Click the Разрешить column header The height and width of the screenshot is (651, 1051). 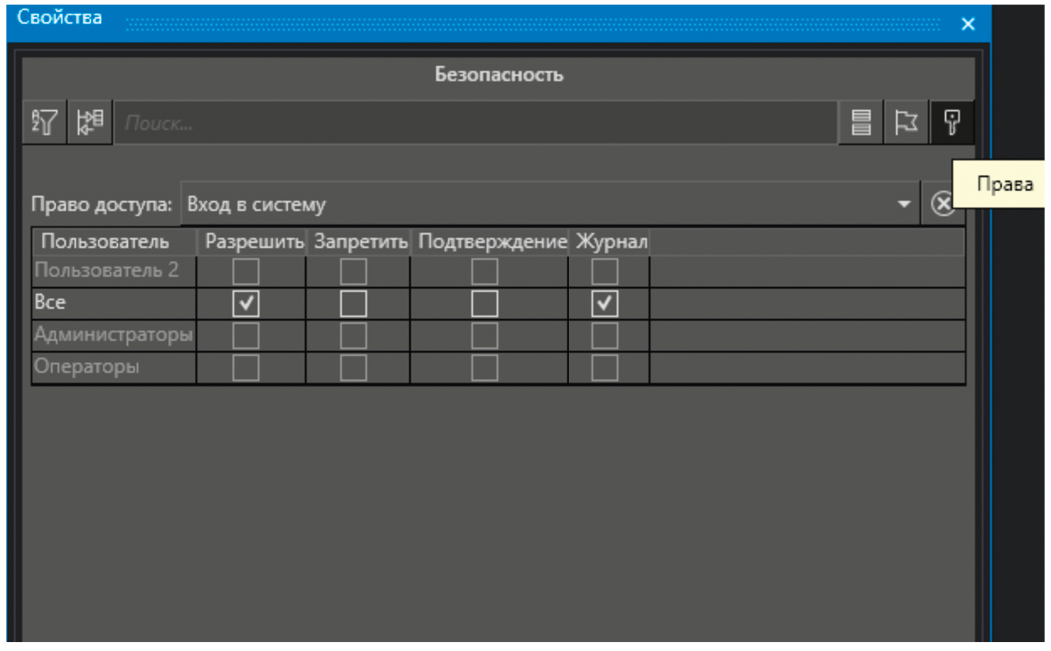click(254, 242)
